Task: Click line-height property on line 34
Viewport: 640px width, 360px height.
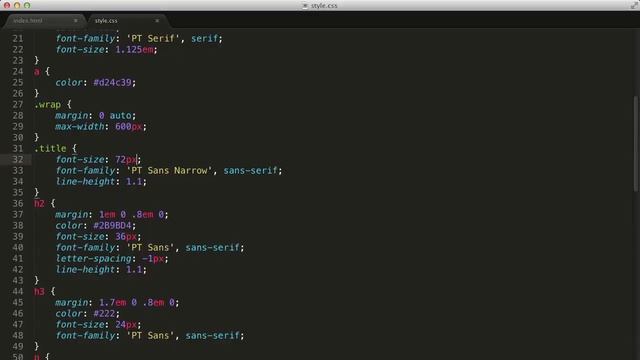Action: [85, 182]
